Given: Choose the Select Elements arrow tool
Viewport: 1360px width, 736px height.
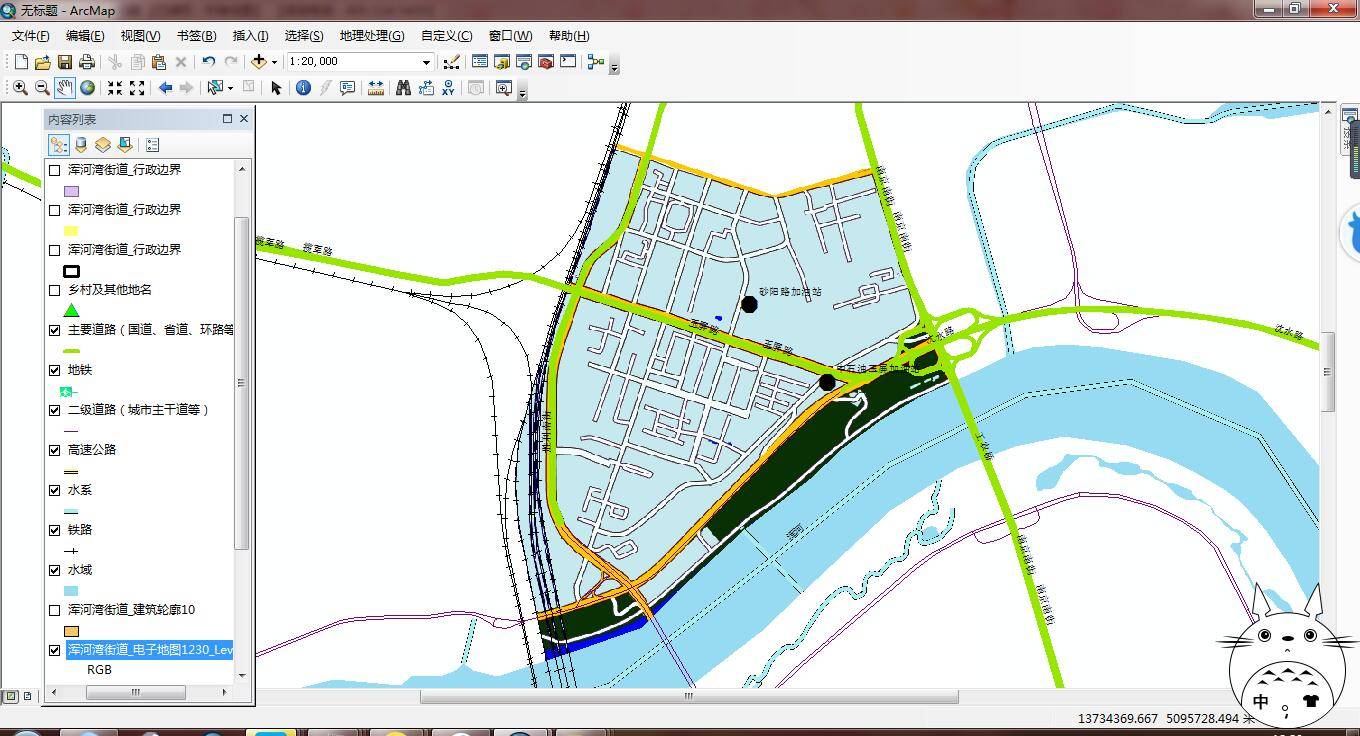Looking at the screenshot, I should (277, 88).
